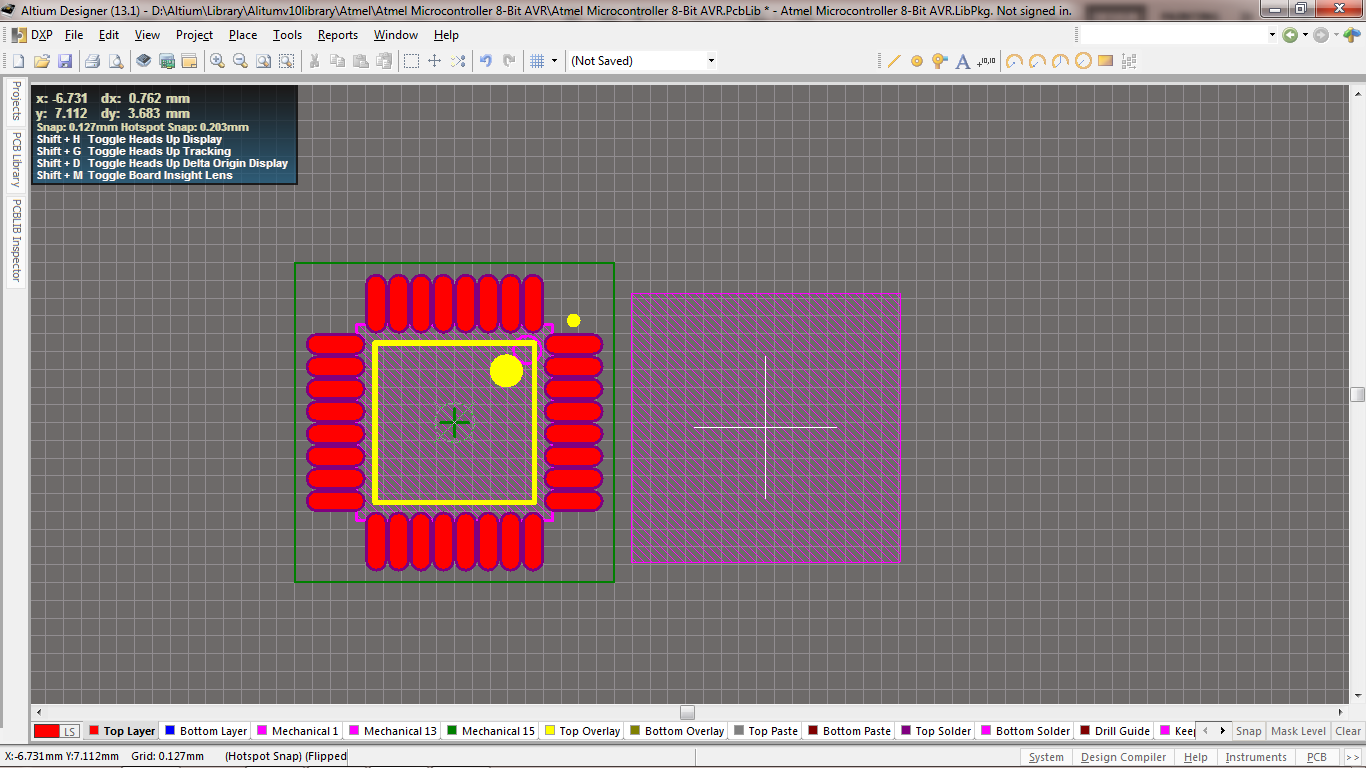Click the Clear button in the bottom bar
The height and width of the screenshot is (768, 1366).
1347,731
